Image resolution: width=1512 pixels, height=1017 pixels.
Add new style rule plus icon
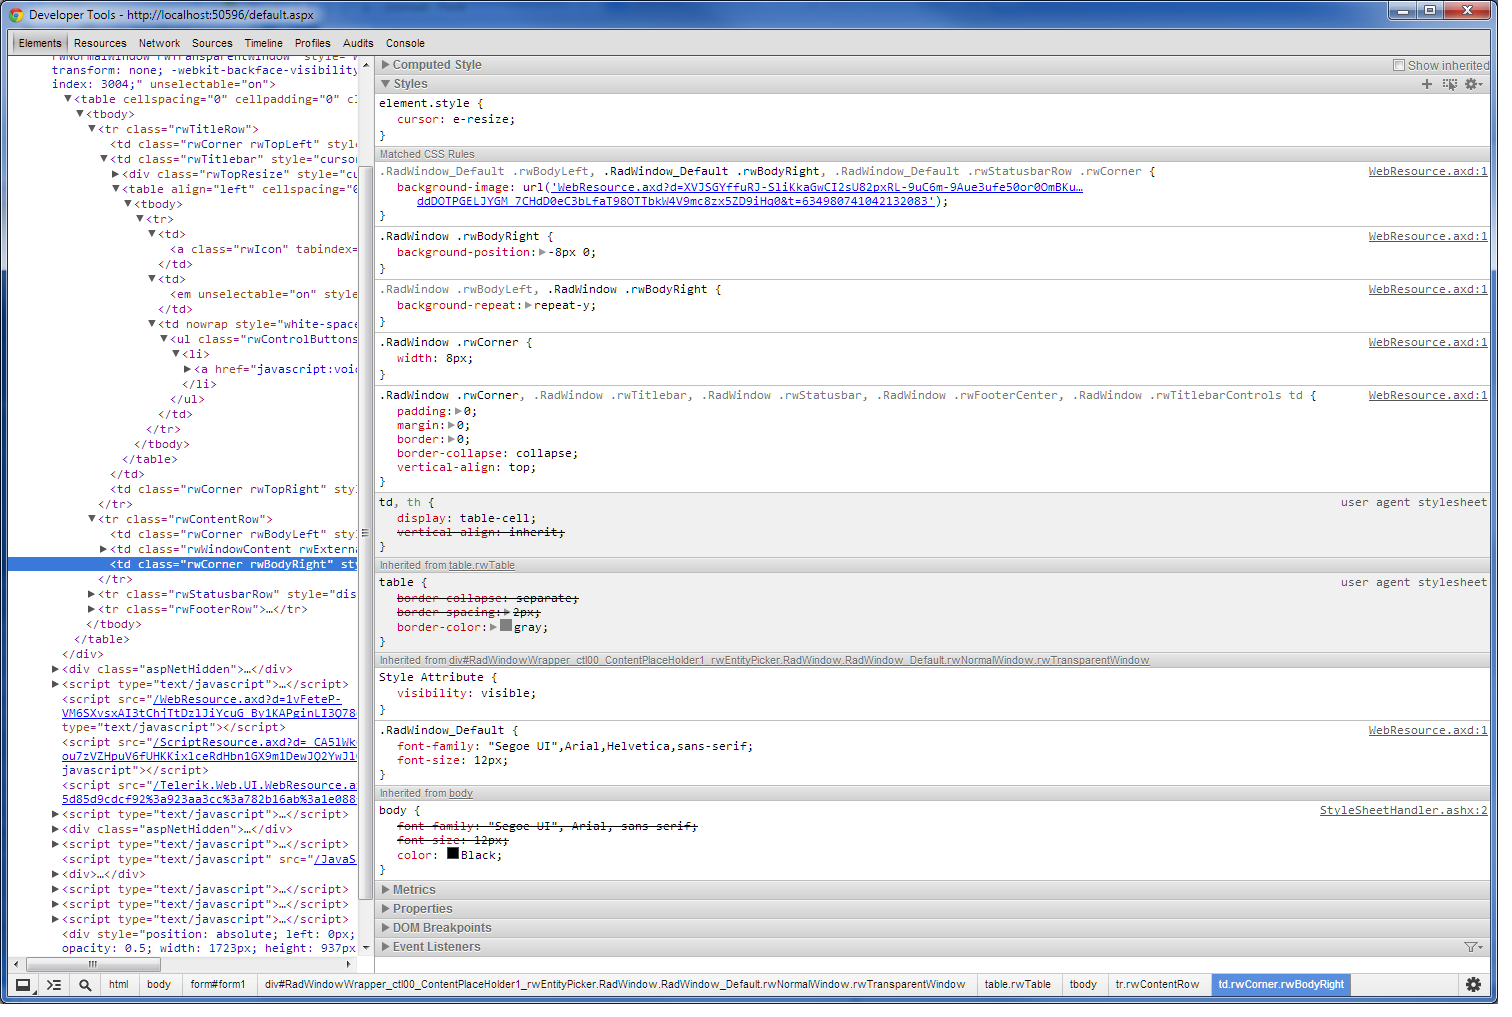[1427, 84]
